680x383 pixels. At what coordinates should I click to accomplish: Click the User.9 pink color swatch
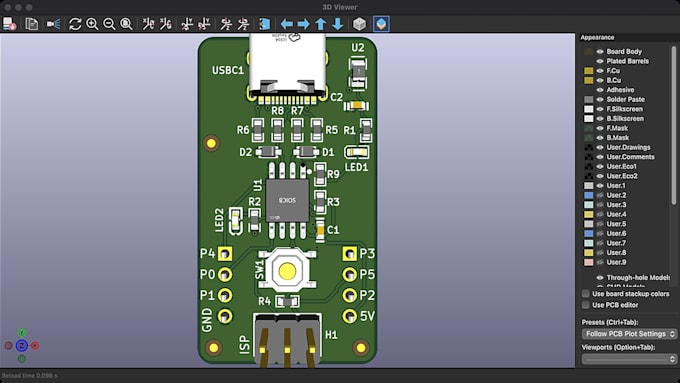pyautogui.click(x=588, y=262)
